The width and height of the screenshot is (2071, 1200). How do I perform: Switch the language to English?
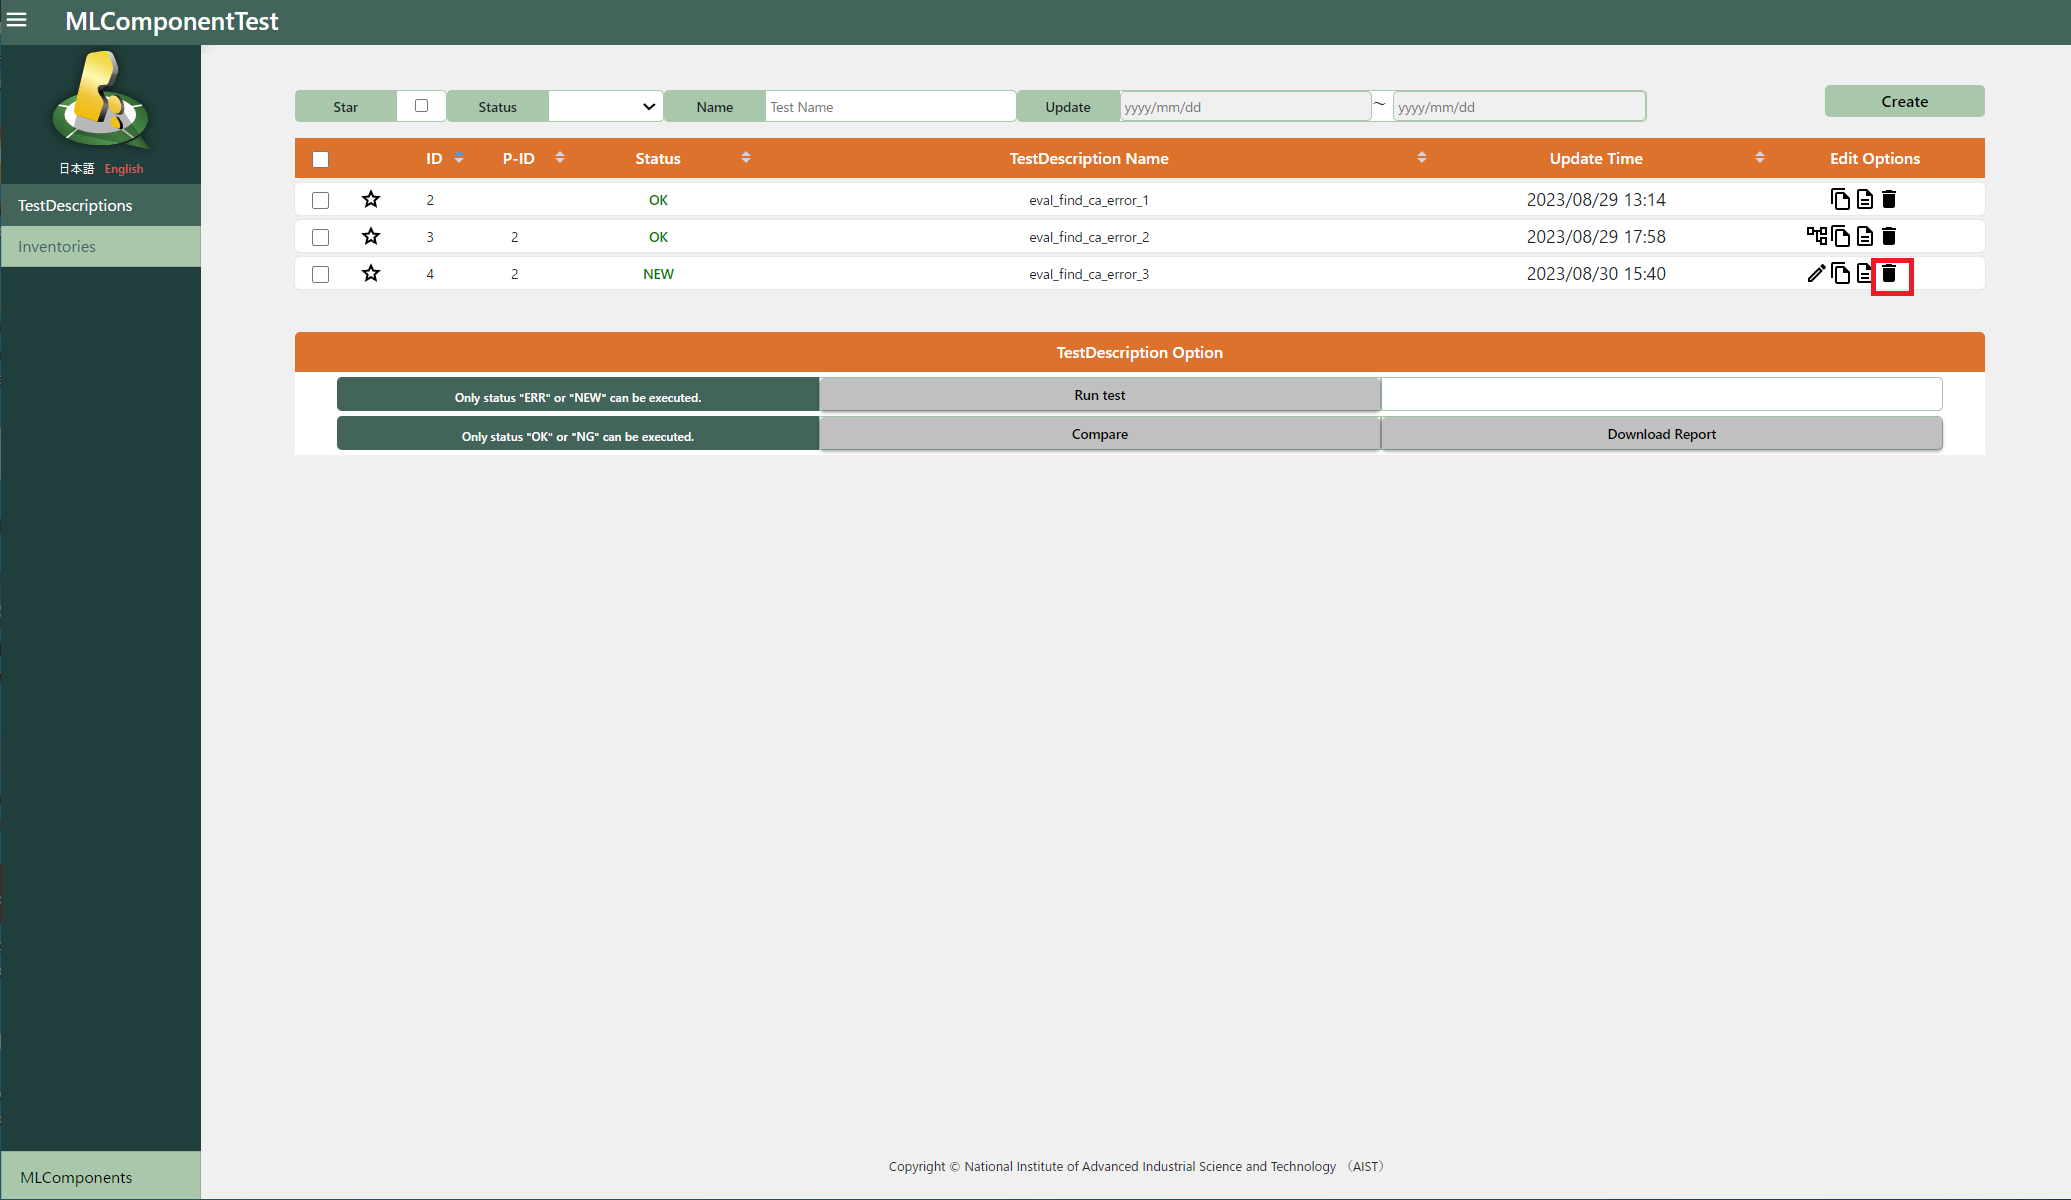coord(124,169)
